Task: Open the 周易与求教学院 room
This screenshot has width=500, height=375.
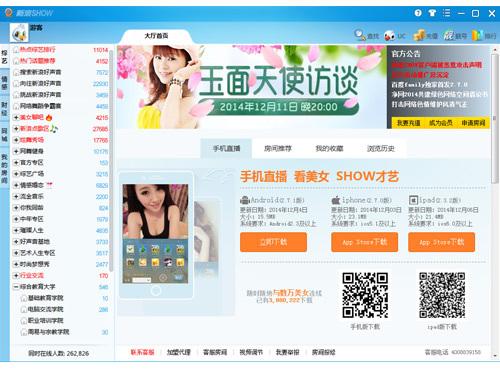Action: point(48,332)
